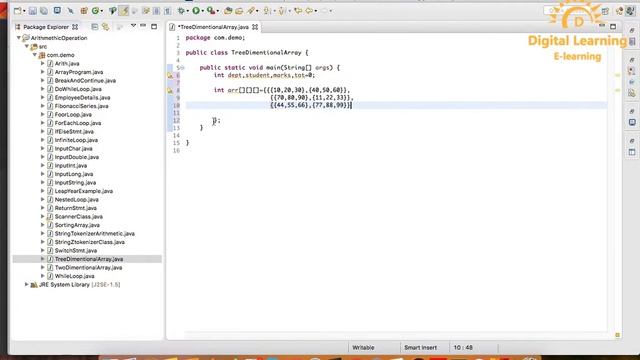Open the Run dropdown arrow
This screenshot has width=640, height=360.
click(x=203, y=11)
